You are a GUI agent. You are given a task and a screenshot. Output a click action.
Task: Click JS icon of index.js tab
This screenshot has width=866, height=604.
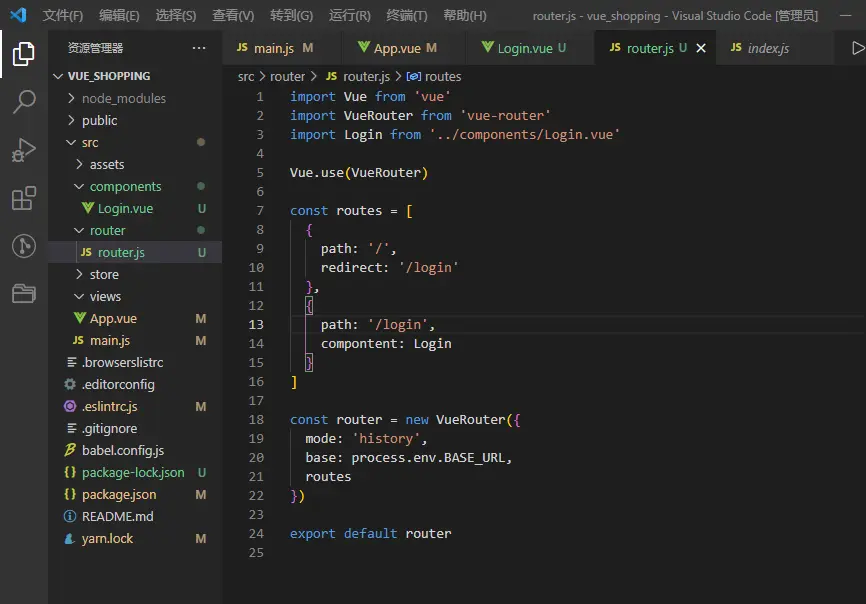pos(736,47)
